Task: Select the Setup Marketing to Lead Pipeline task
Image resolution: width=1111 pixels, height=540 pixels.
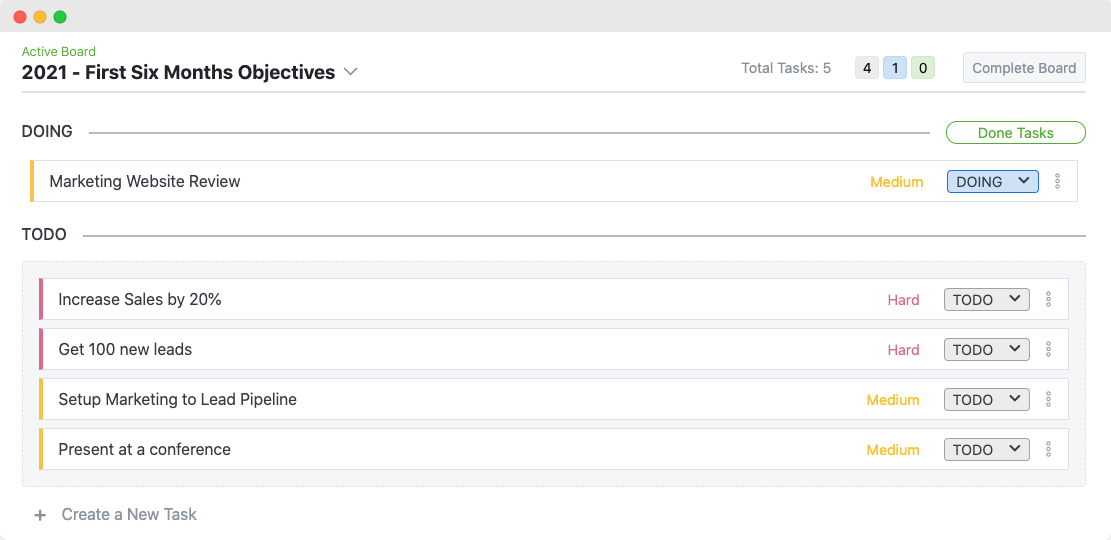Action: (178, 399)
